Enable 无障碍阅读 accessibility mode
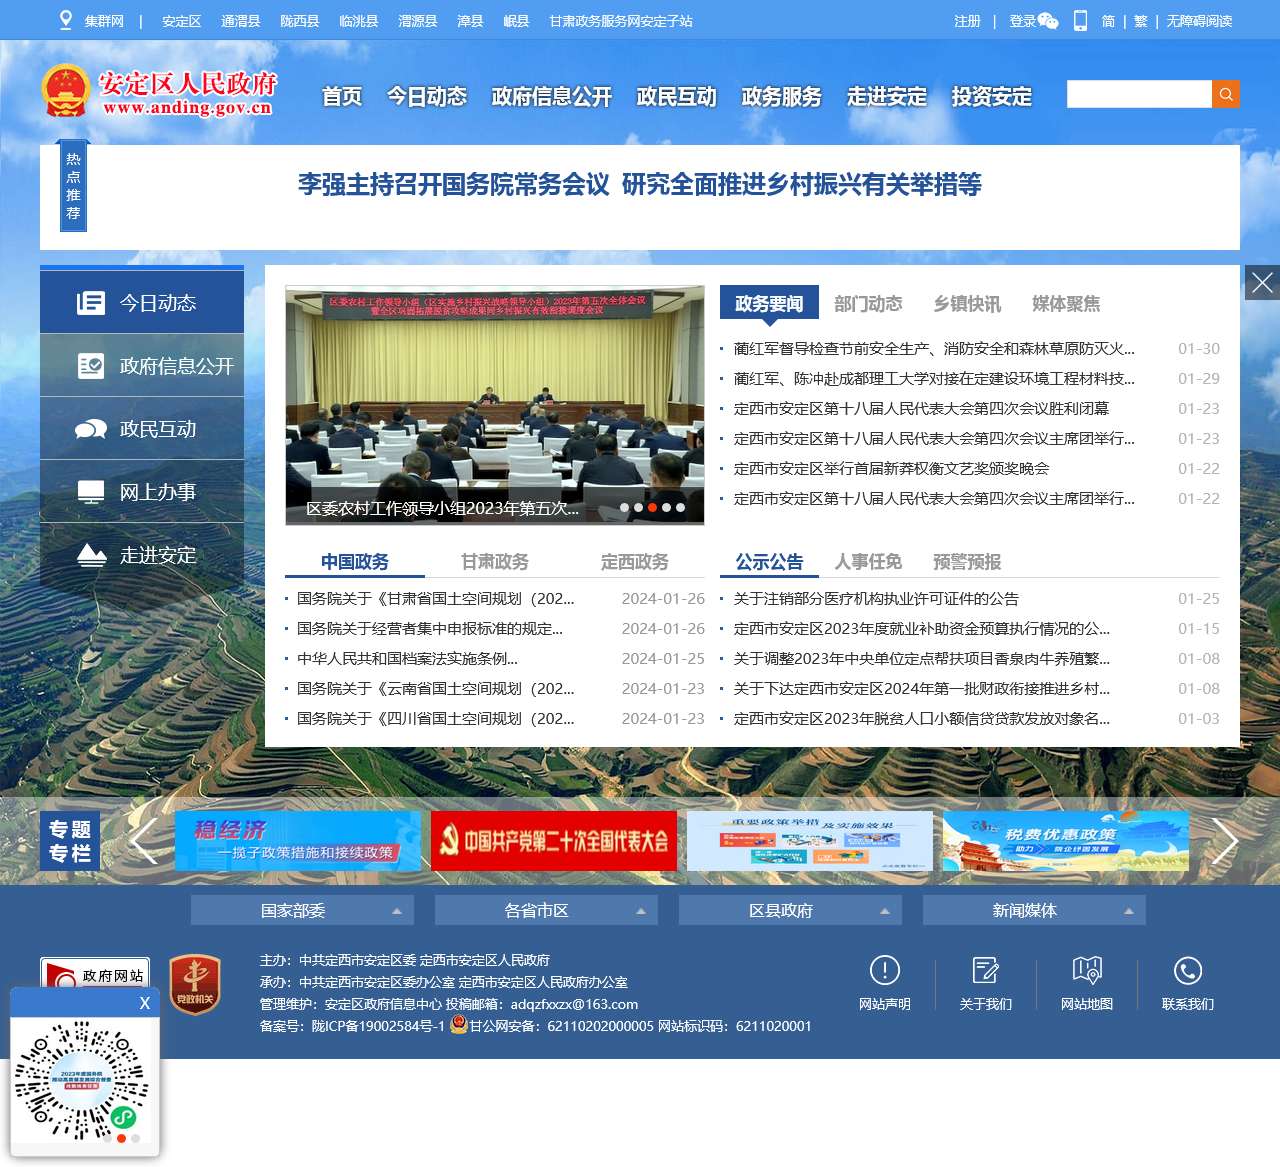 1199,21
